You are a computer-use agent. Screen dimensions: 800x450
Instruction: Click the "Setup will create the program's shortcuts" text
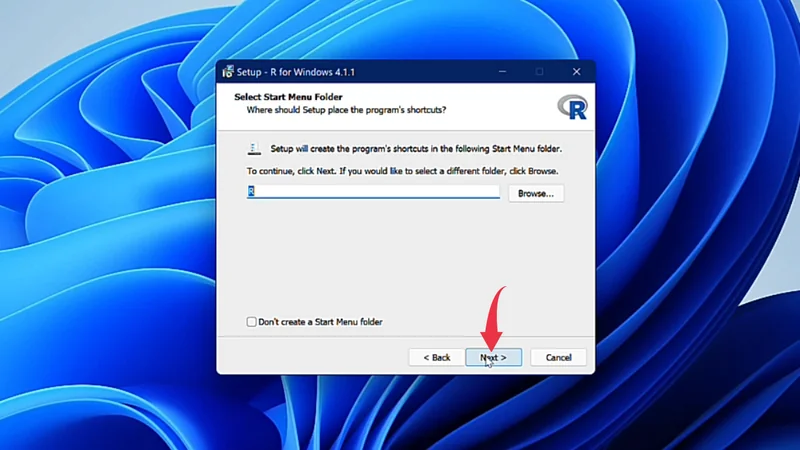(x=416, y=149)
